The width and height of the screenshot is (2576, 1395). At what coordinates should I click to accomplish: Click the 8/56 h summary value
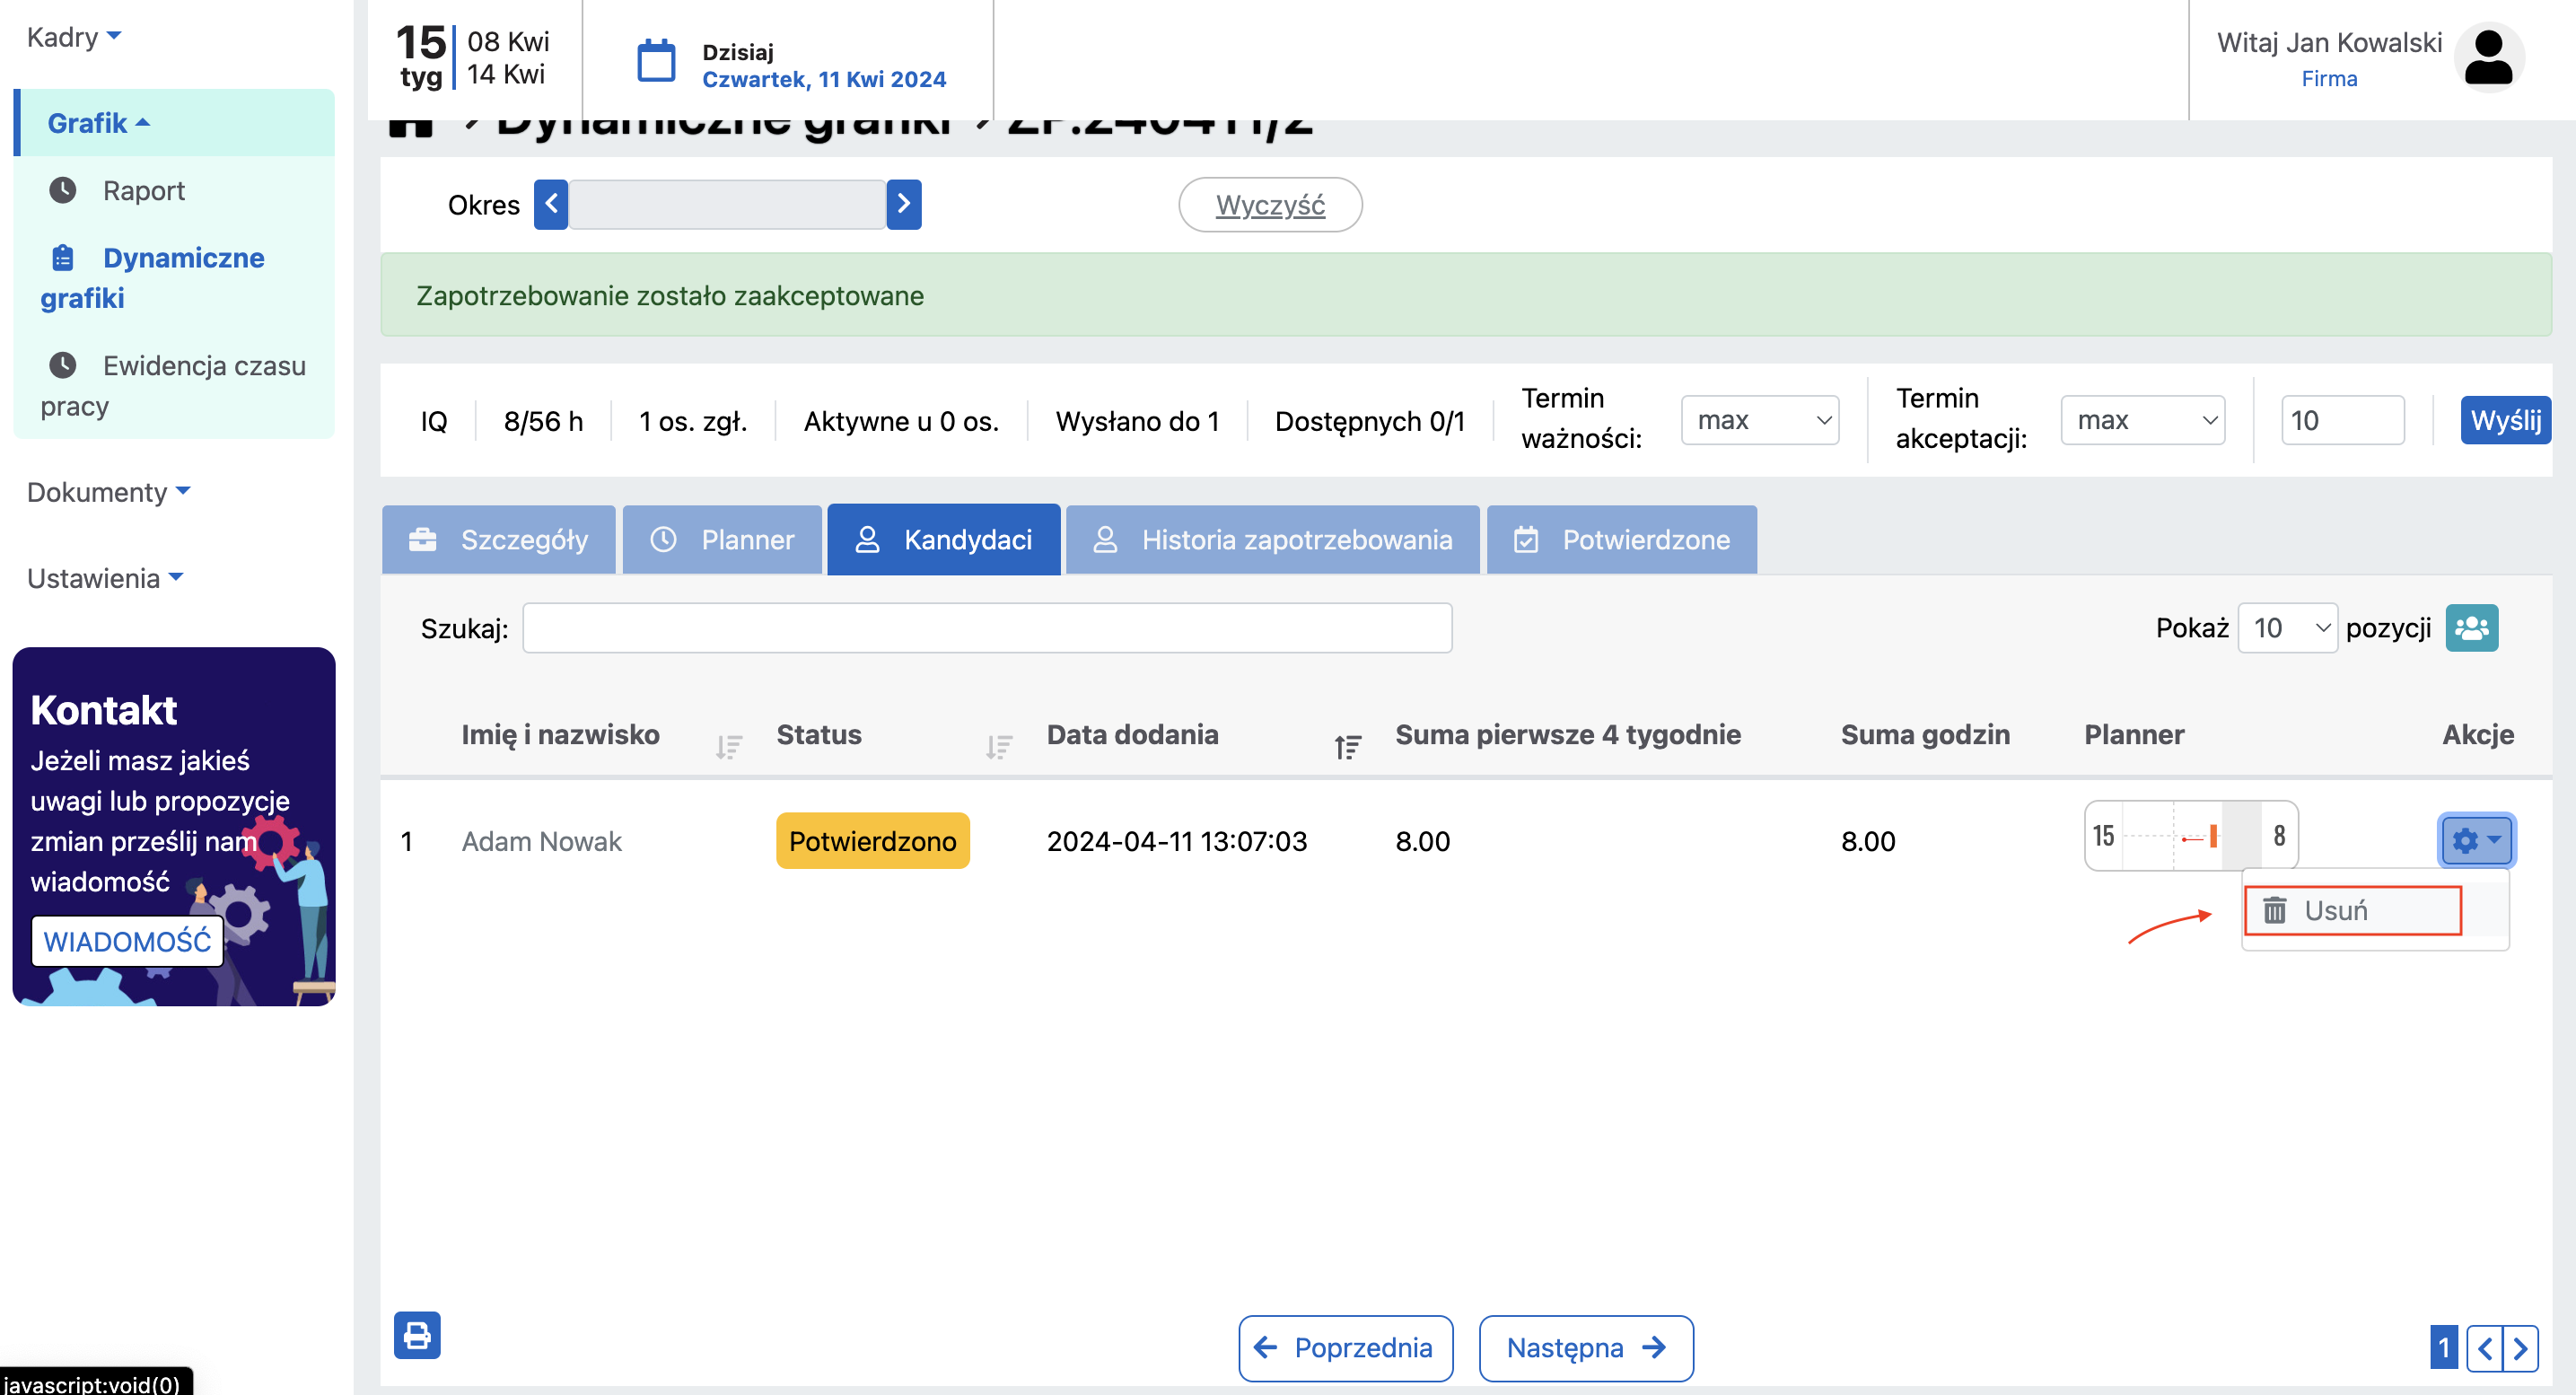[543, 421]
